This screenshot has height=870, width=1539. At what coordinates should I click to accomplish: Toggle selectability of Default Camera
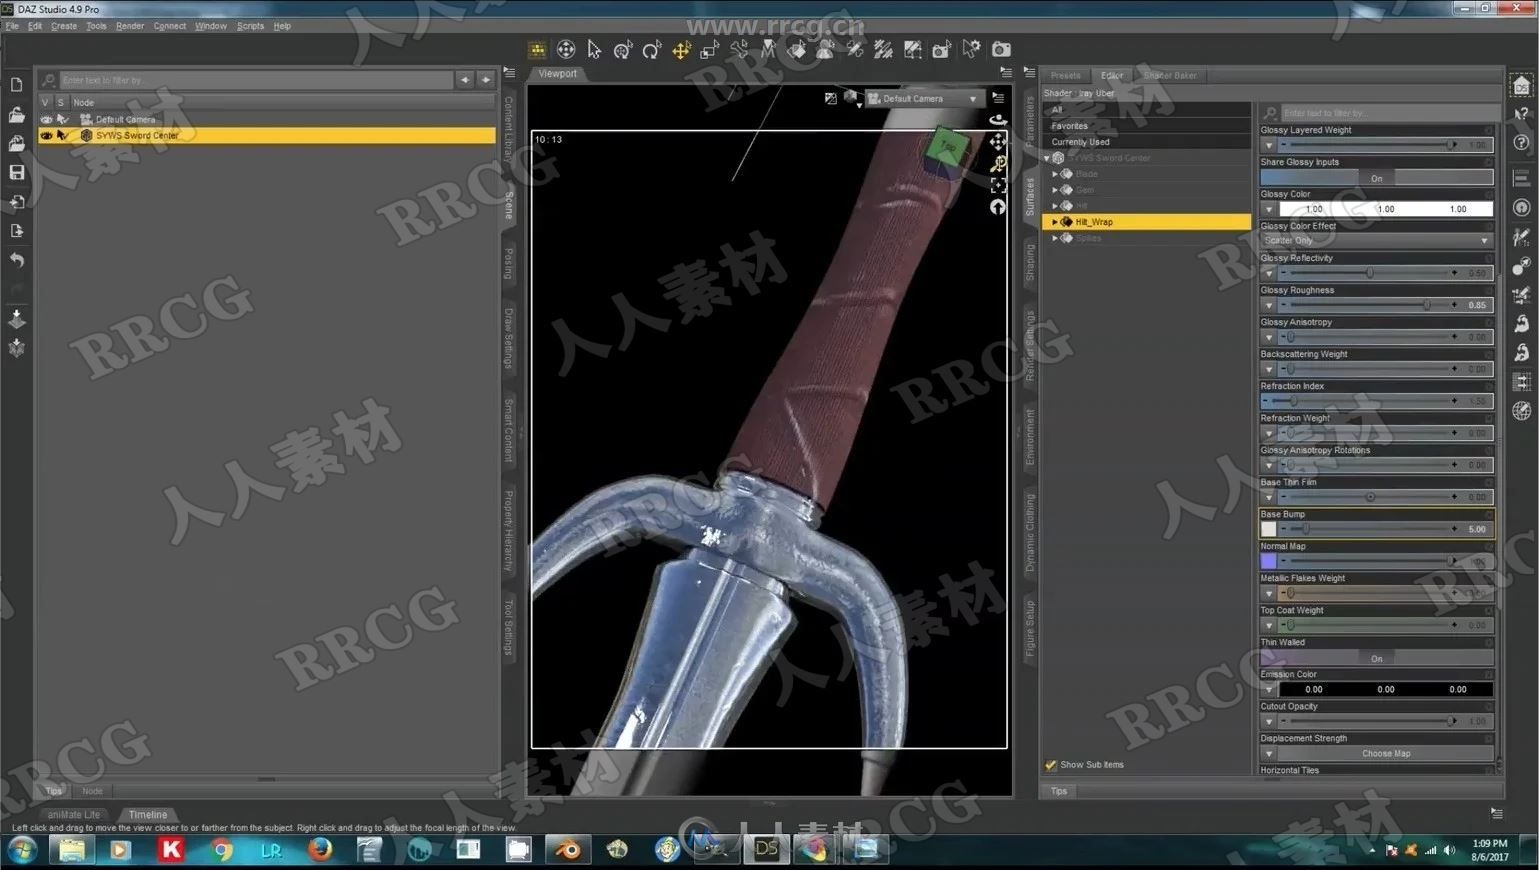[x=62, y=119]
